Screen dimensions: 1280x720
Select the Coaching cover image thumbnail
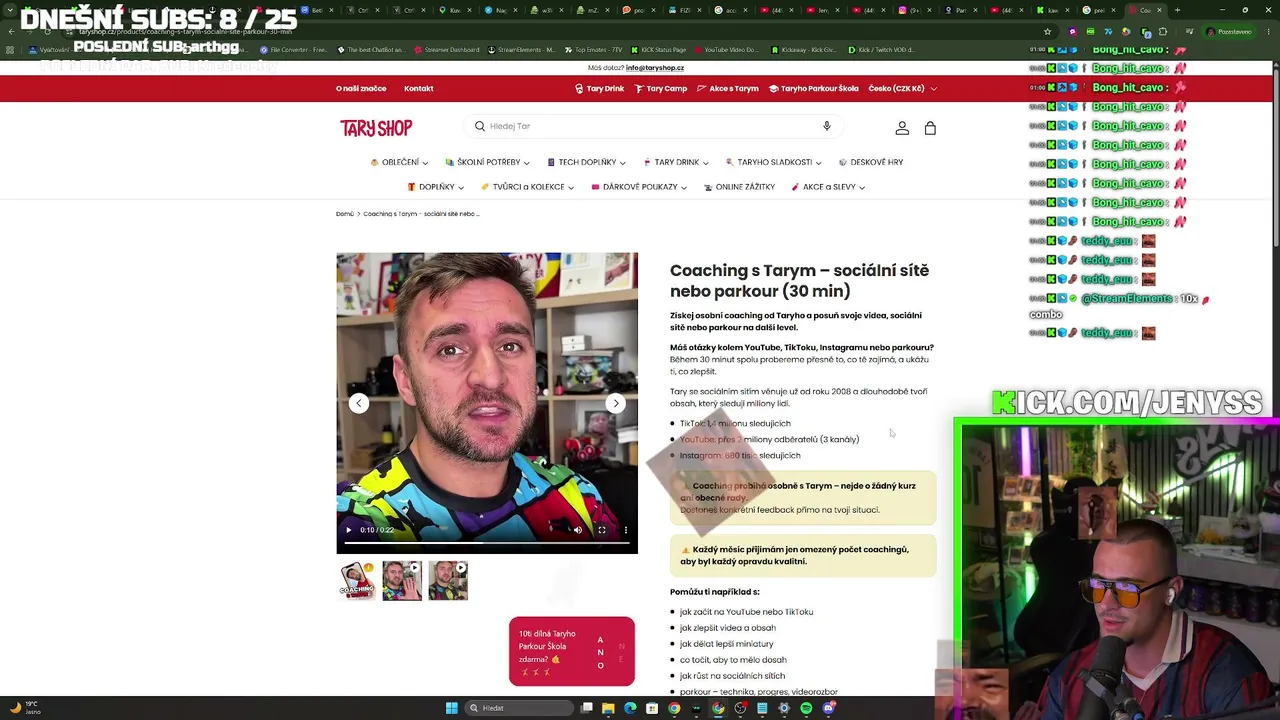click(x=357, y=581)
